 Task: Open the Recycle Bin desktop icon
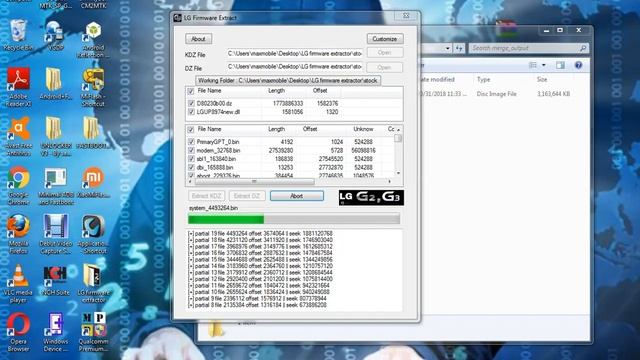[18, 35]
